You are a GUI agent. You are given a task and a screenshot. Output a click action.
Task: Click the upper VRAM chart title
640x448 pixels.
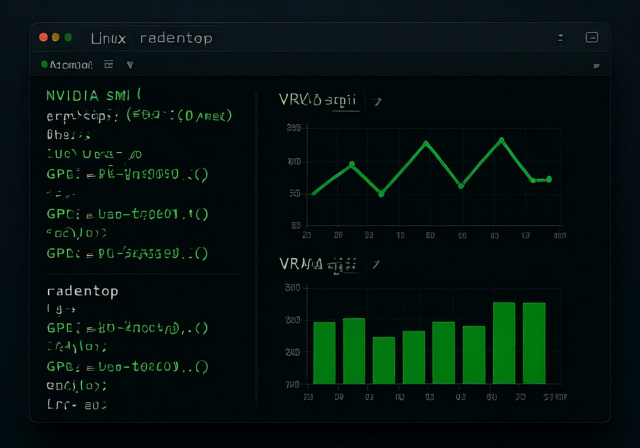[318, 100]
